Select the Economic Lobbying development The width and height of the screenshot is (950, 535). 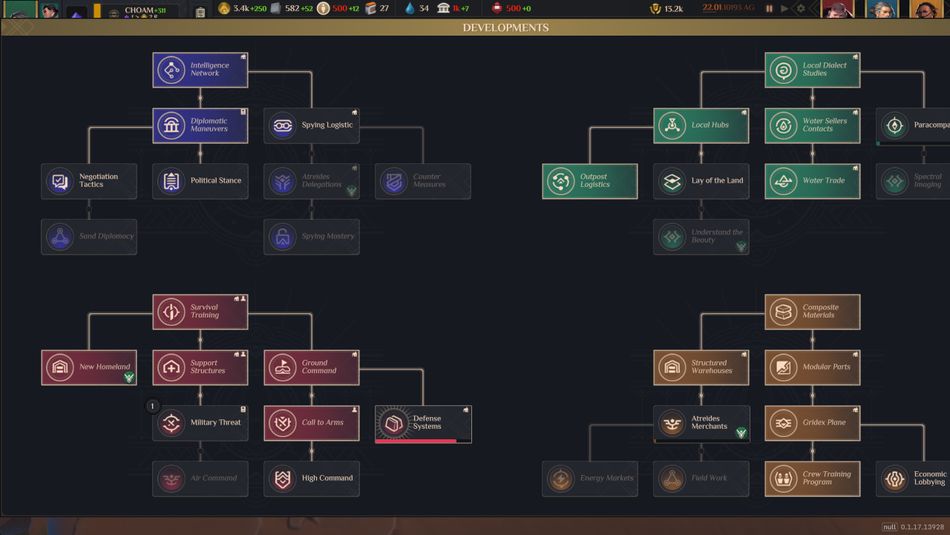(913, 479)
